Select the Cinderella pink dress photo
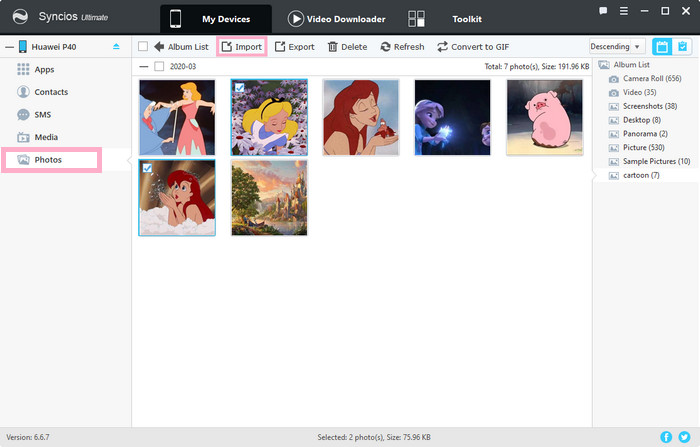The image size is (700, 447). tap(177, 117)
